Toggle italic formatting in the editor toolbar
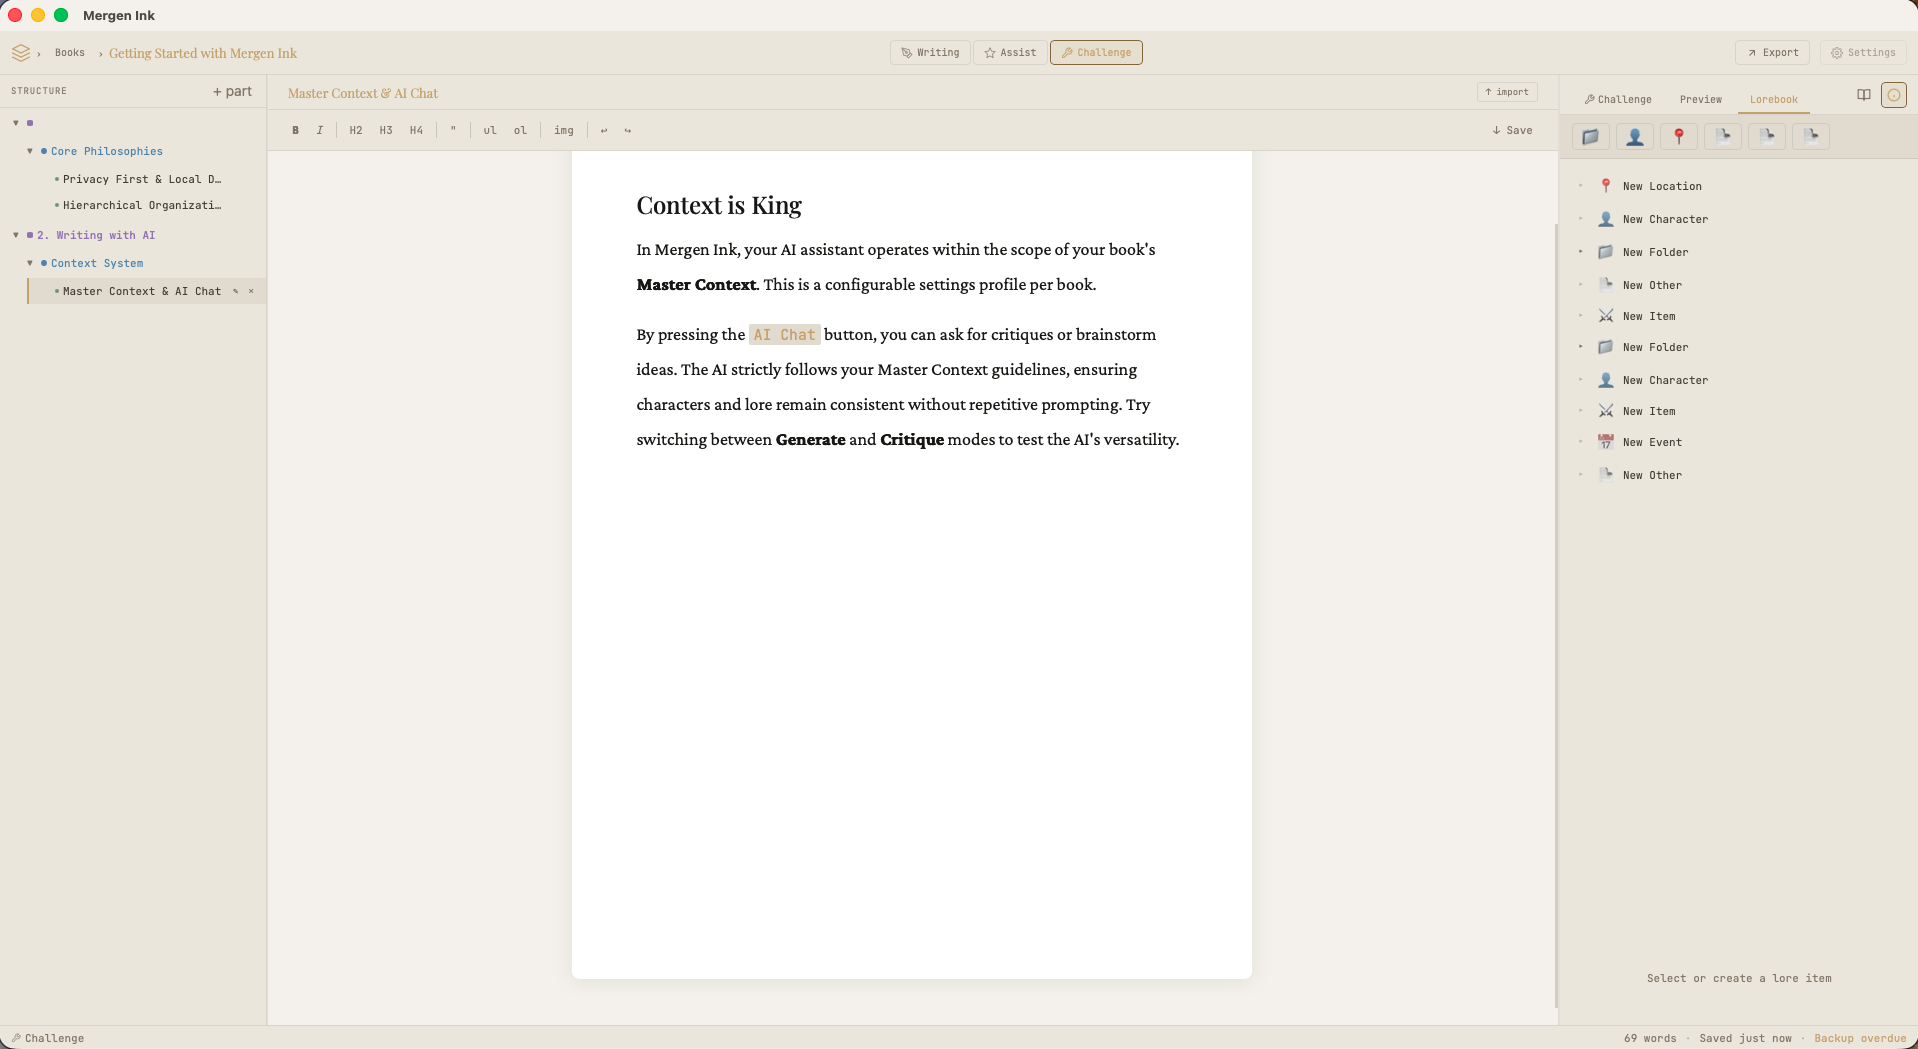This screenshot has height=1049, width=1918. tap(319, 130)
